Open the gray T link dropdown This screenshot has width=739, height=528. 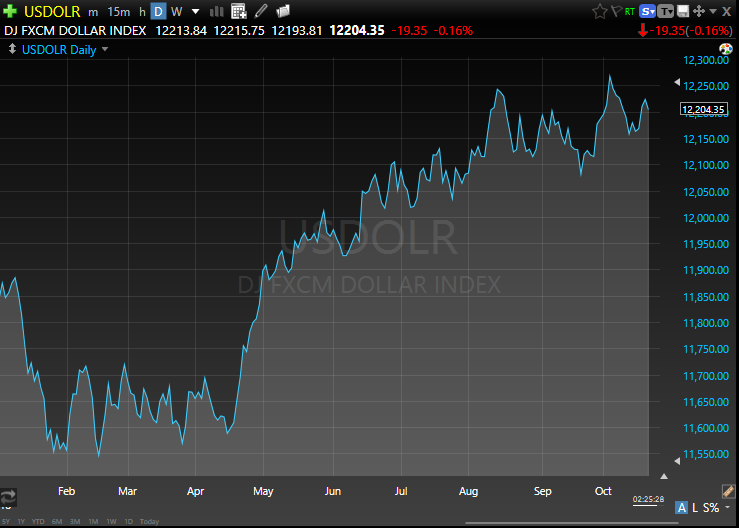click(665, 11)
